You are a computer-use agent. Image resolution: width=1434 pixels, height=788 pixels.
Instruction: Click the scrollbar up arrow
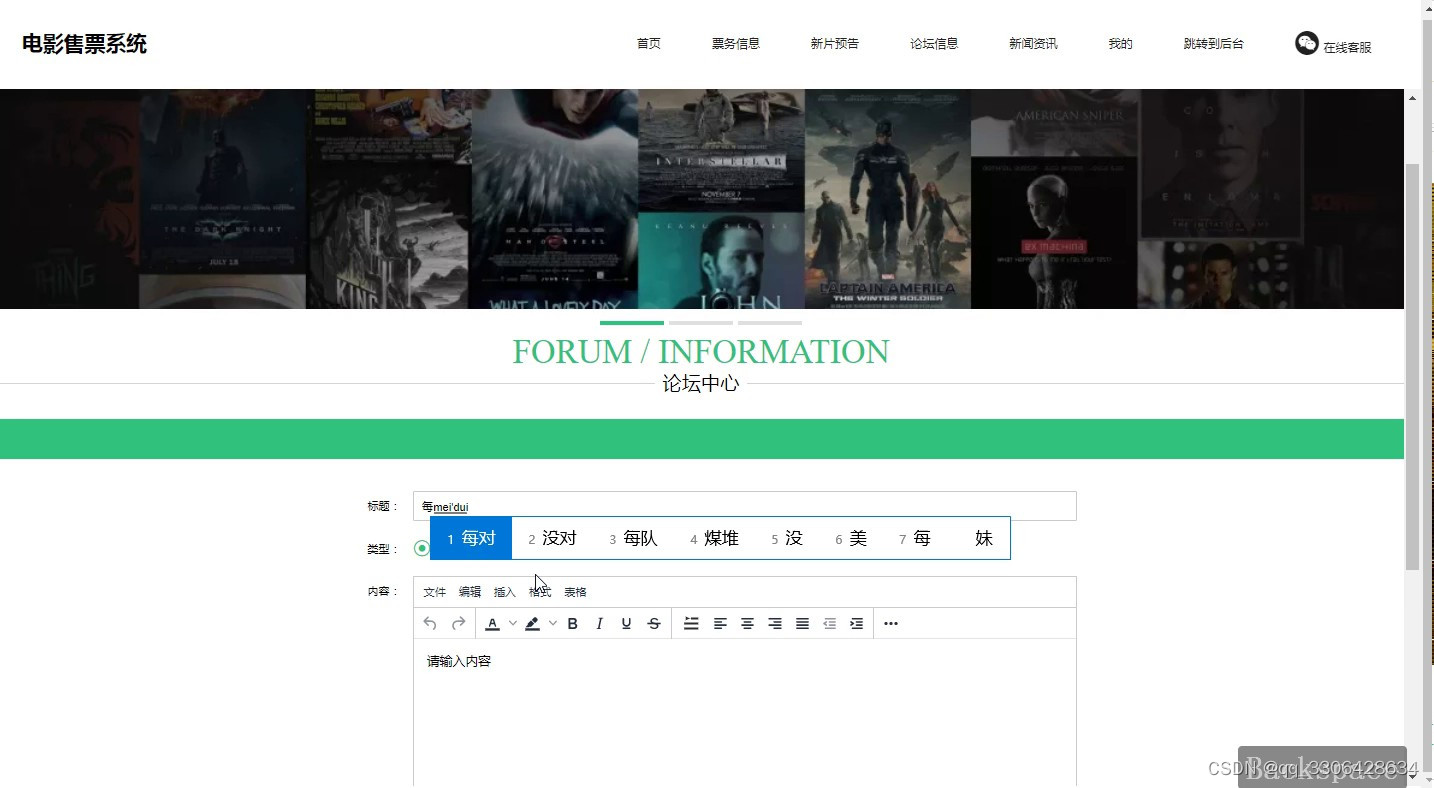click(1412, 97)
